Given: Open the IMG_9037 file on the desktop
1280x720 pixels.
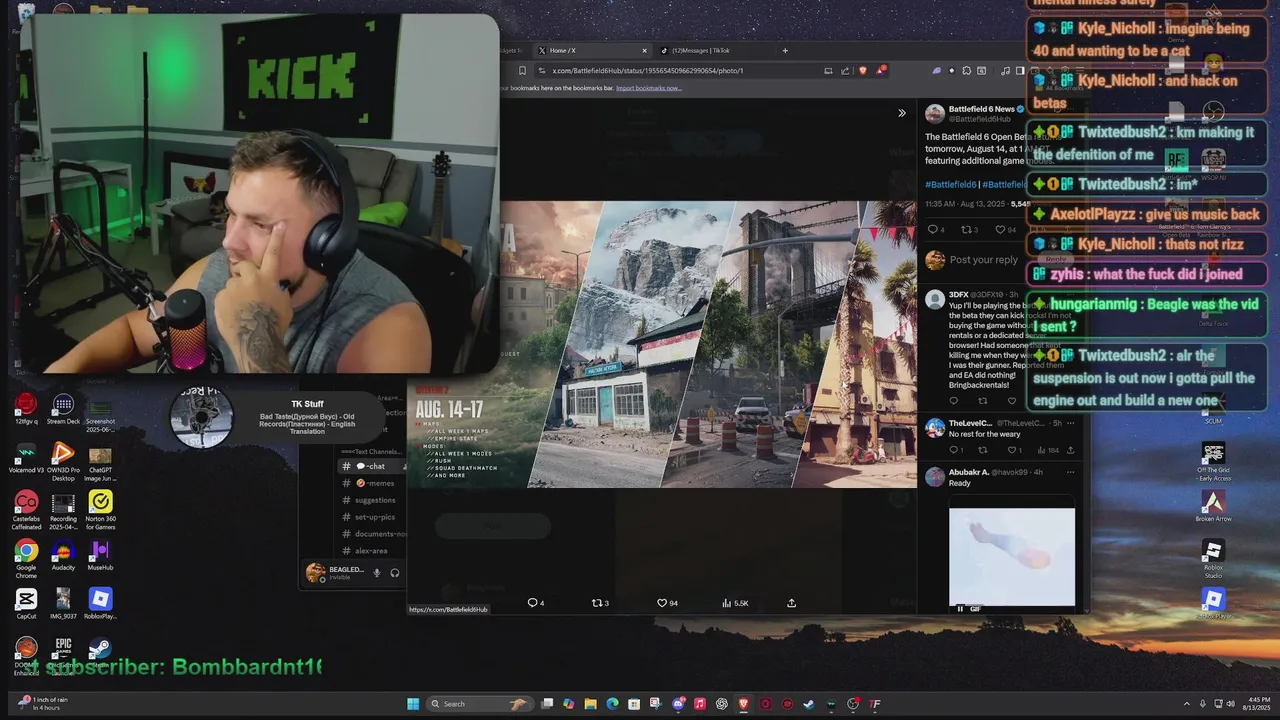Looking at the screenshot, I should tap(63, 604).
